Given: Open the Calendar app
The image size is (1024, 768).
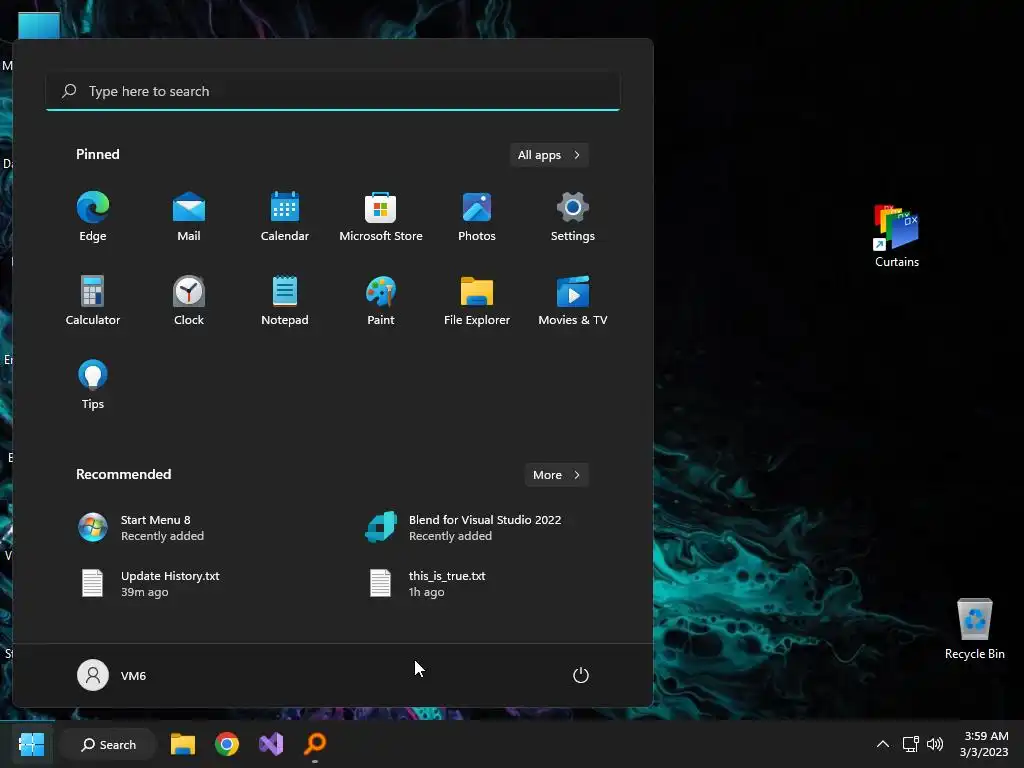Looking at the screenshot, I should pyautogui.click(x=285, y=217).
